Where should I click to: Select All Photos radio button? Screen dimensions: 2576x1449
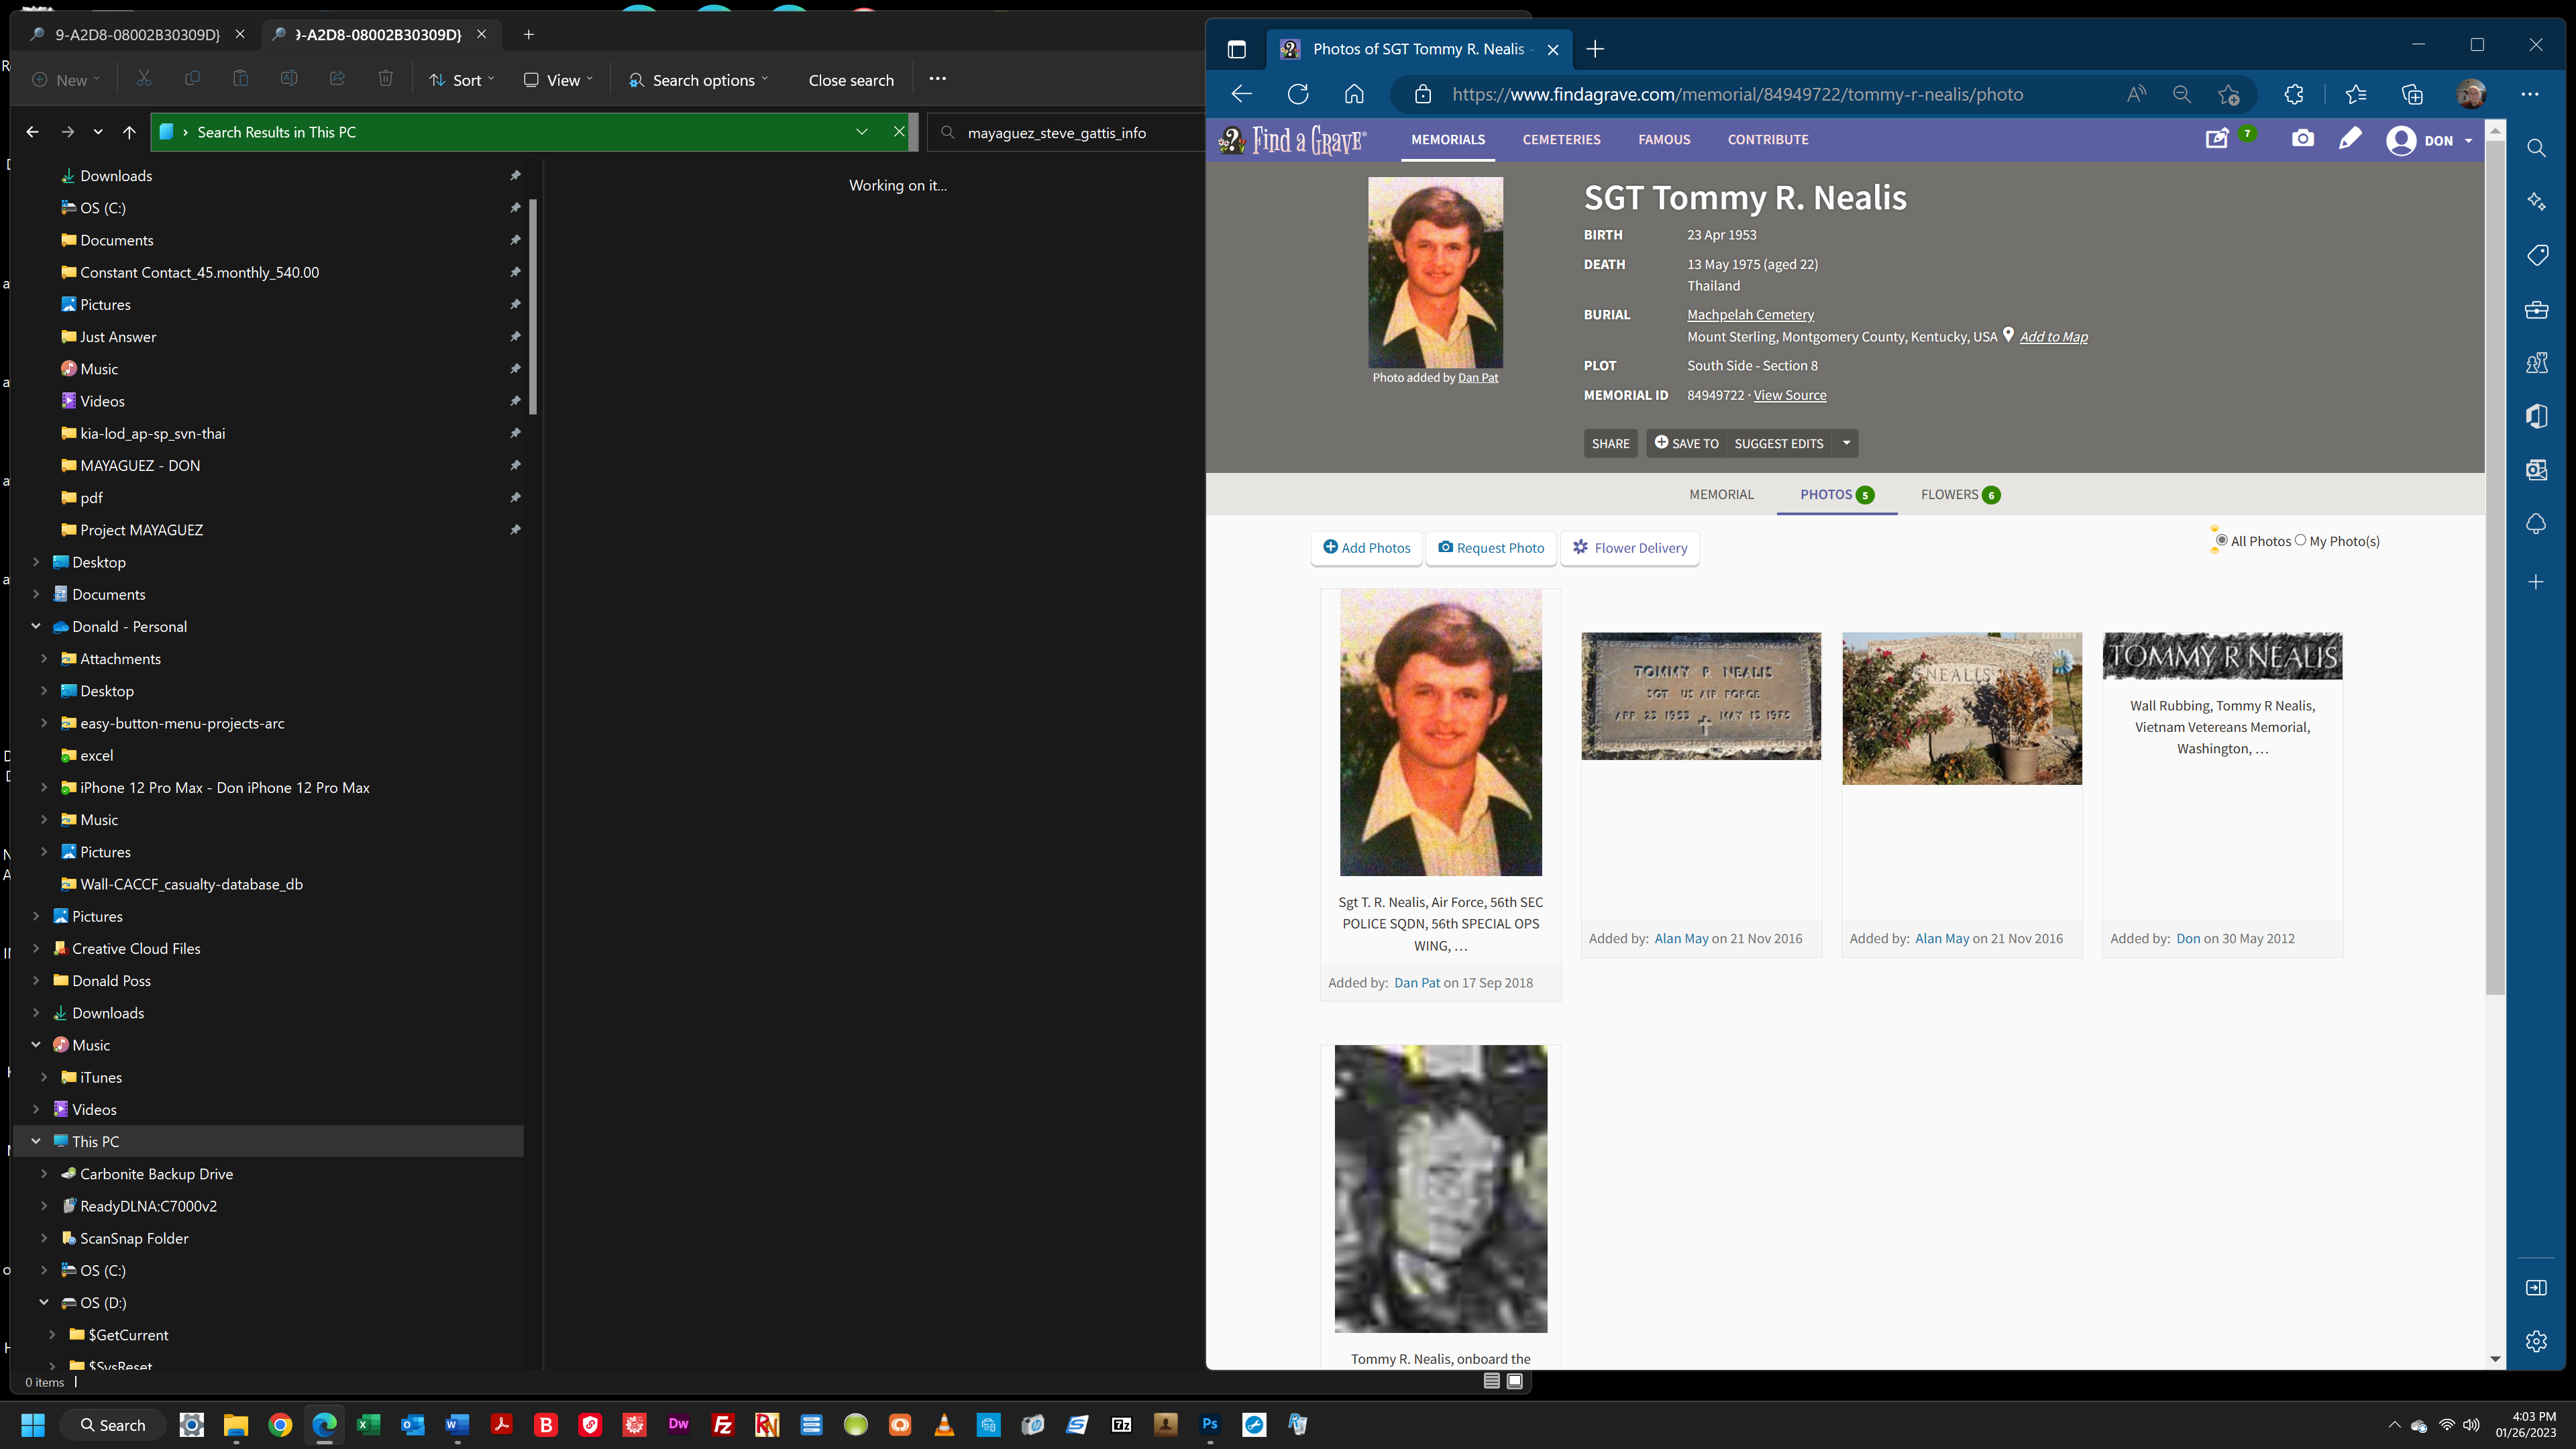click(x=2221, y=540)
